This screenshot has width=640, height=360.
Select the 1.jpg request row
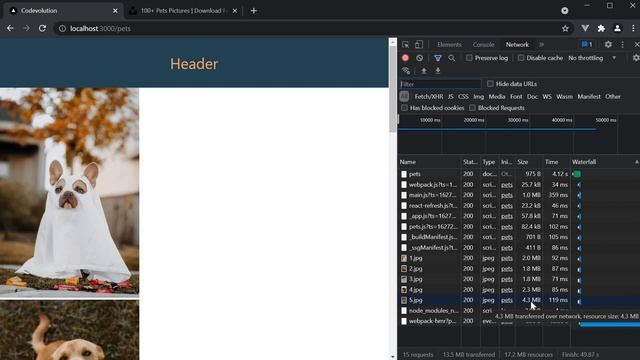tap(519, 258)
